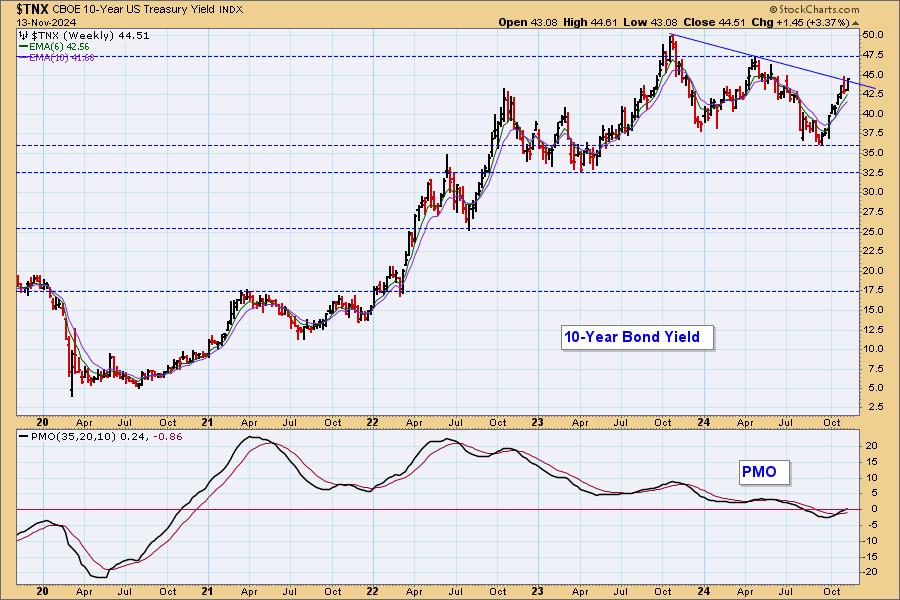Click the 32.5 price axis label
Viewport: 900px width, 600px height.
click(872, 172)
